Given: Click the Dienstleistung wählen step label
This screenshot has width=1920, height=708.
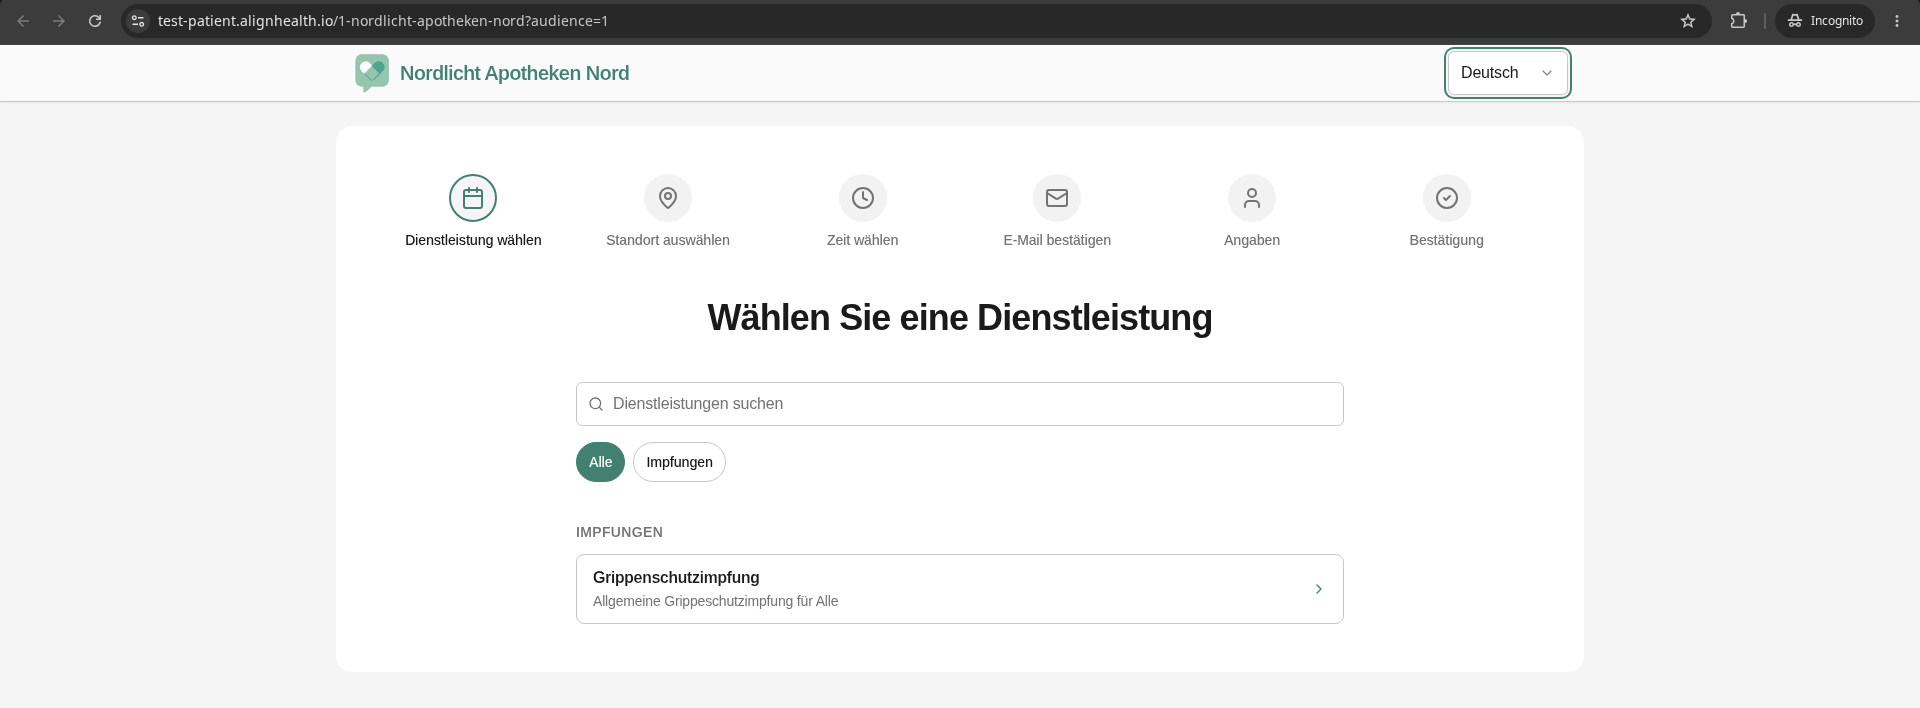Looking at the screenshot, I should tap(473, 240).
